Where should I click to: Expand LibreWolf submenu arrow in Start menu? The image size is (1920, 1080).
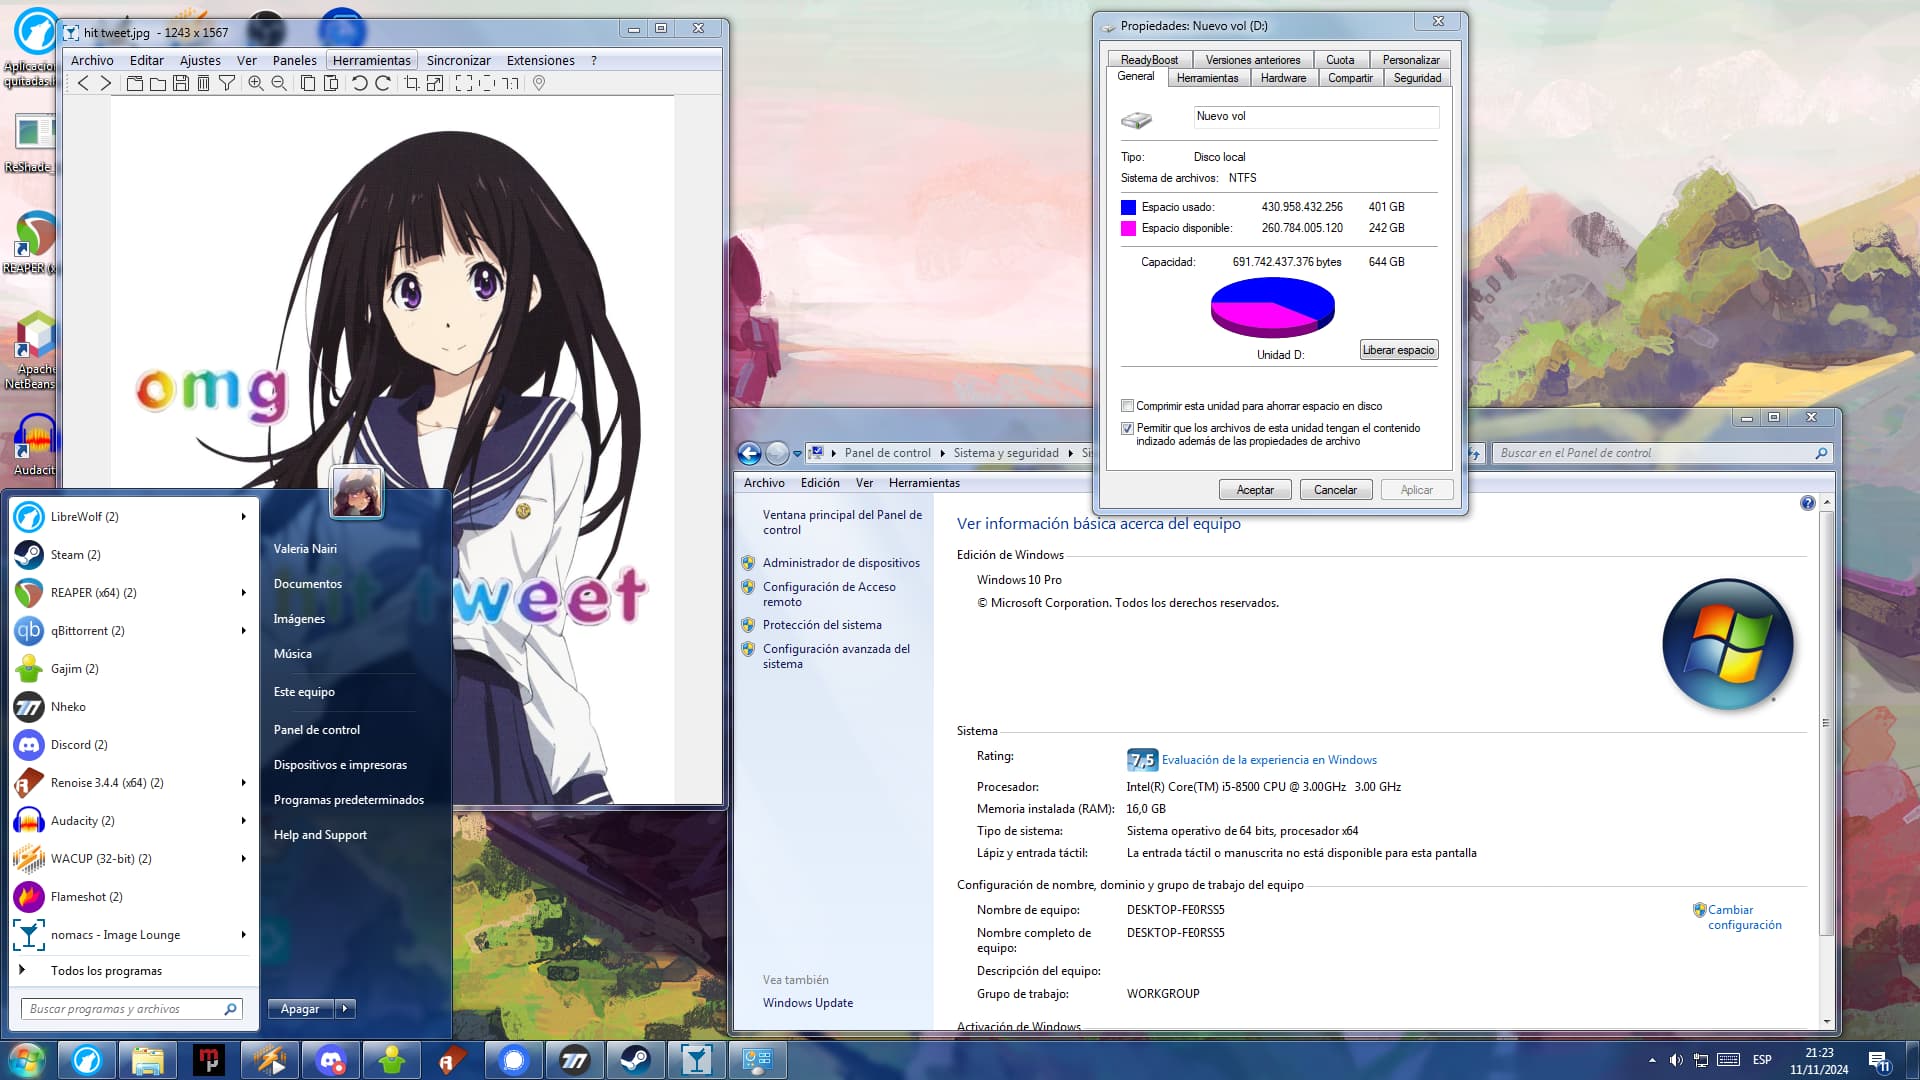[x=243, y=517]
